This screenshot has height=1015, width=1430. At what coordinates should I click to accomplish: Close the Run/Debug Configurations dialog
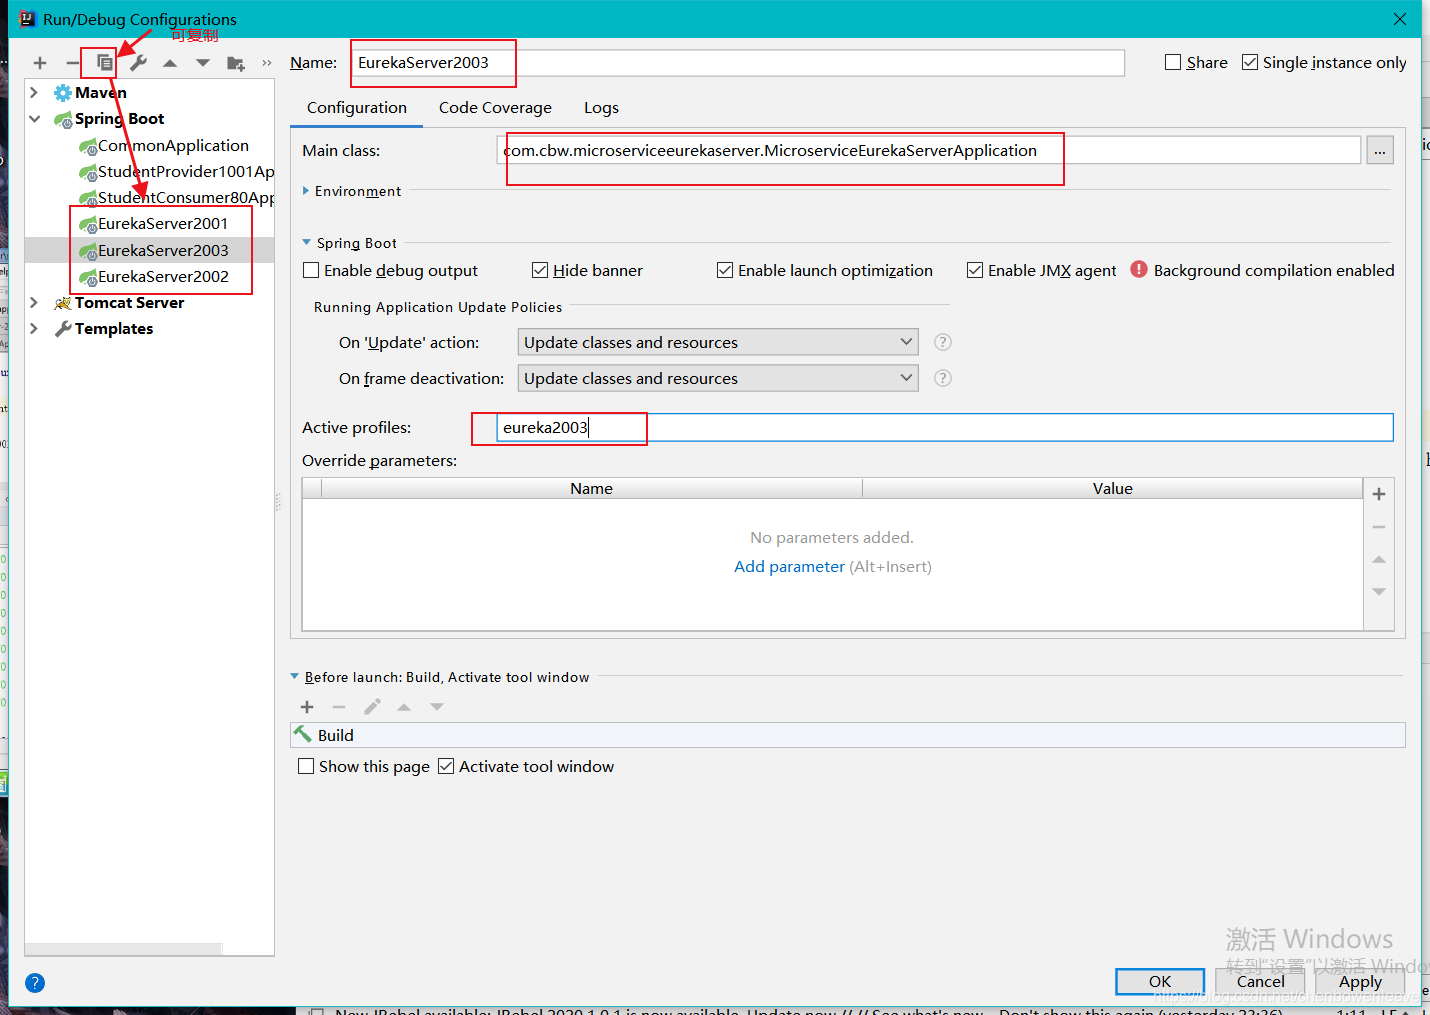click(1400, 19)
